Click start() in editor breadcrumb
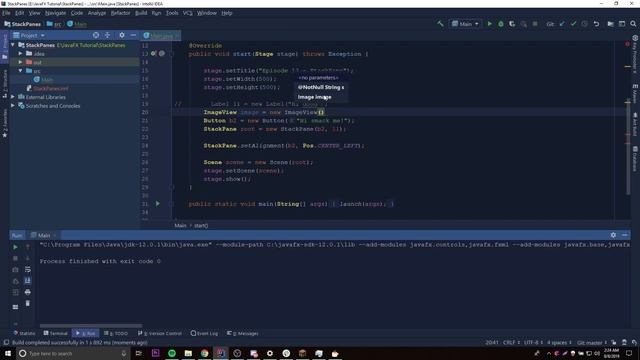The image size is (640, 360). (201, 225)
